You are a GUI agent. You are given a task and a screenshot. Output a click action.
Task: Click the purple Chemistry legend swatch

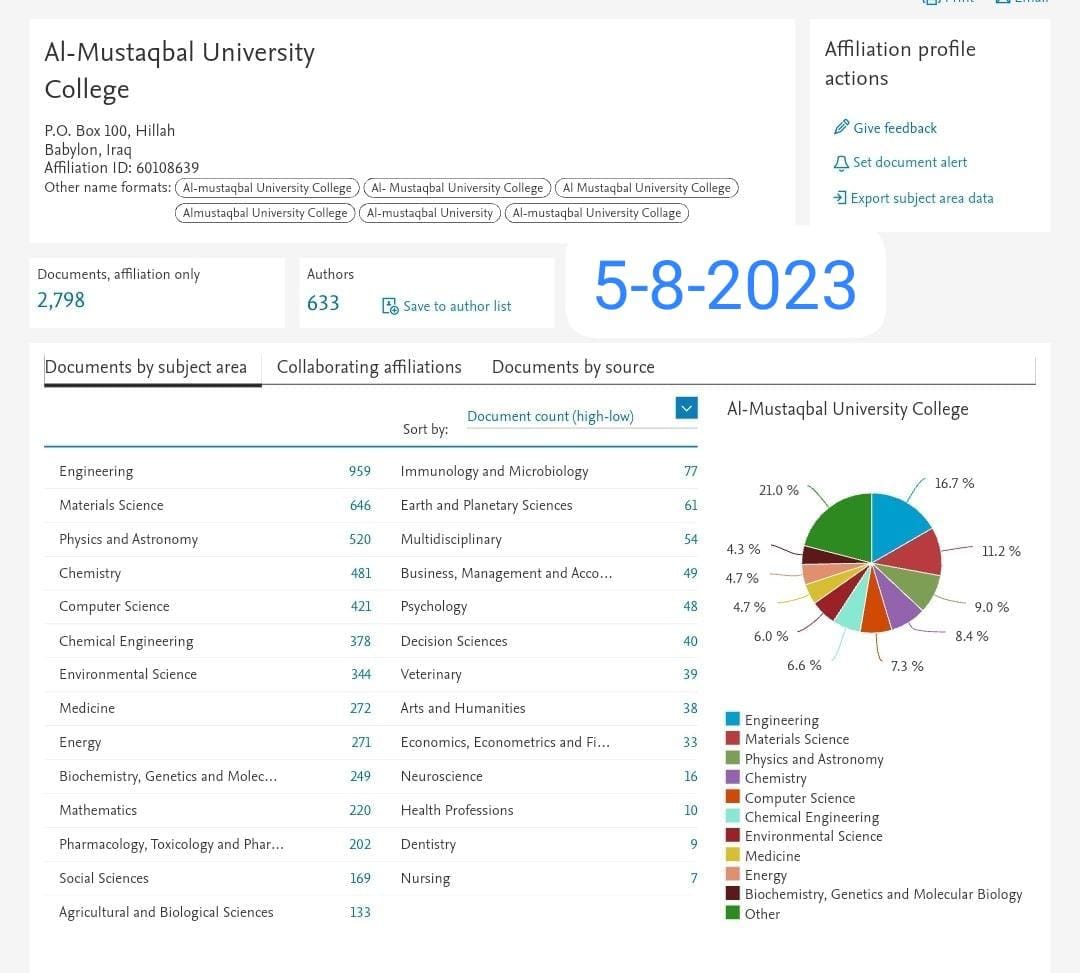click(733, 777)
